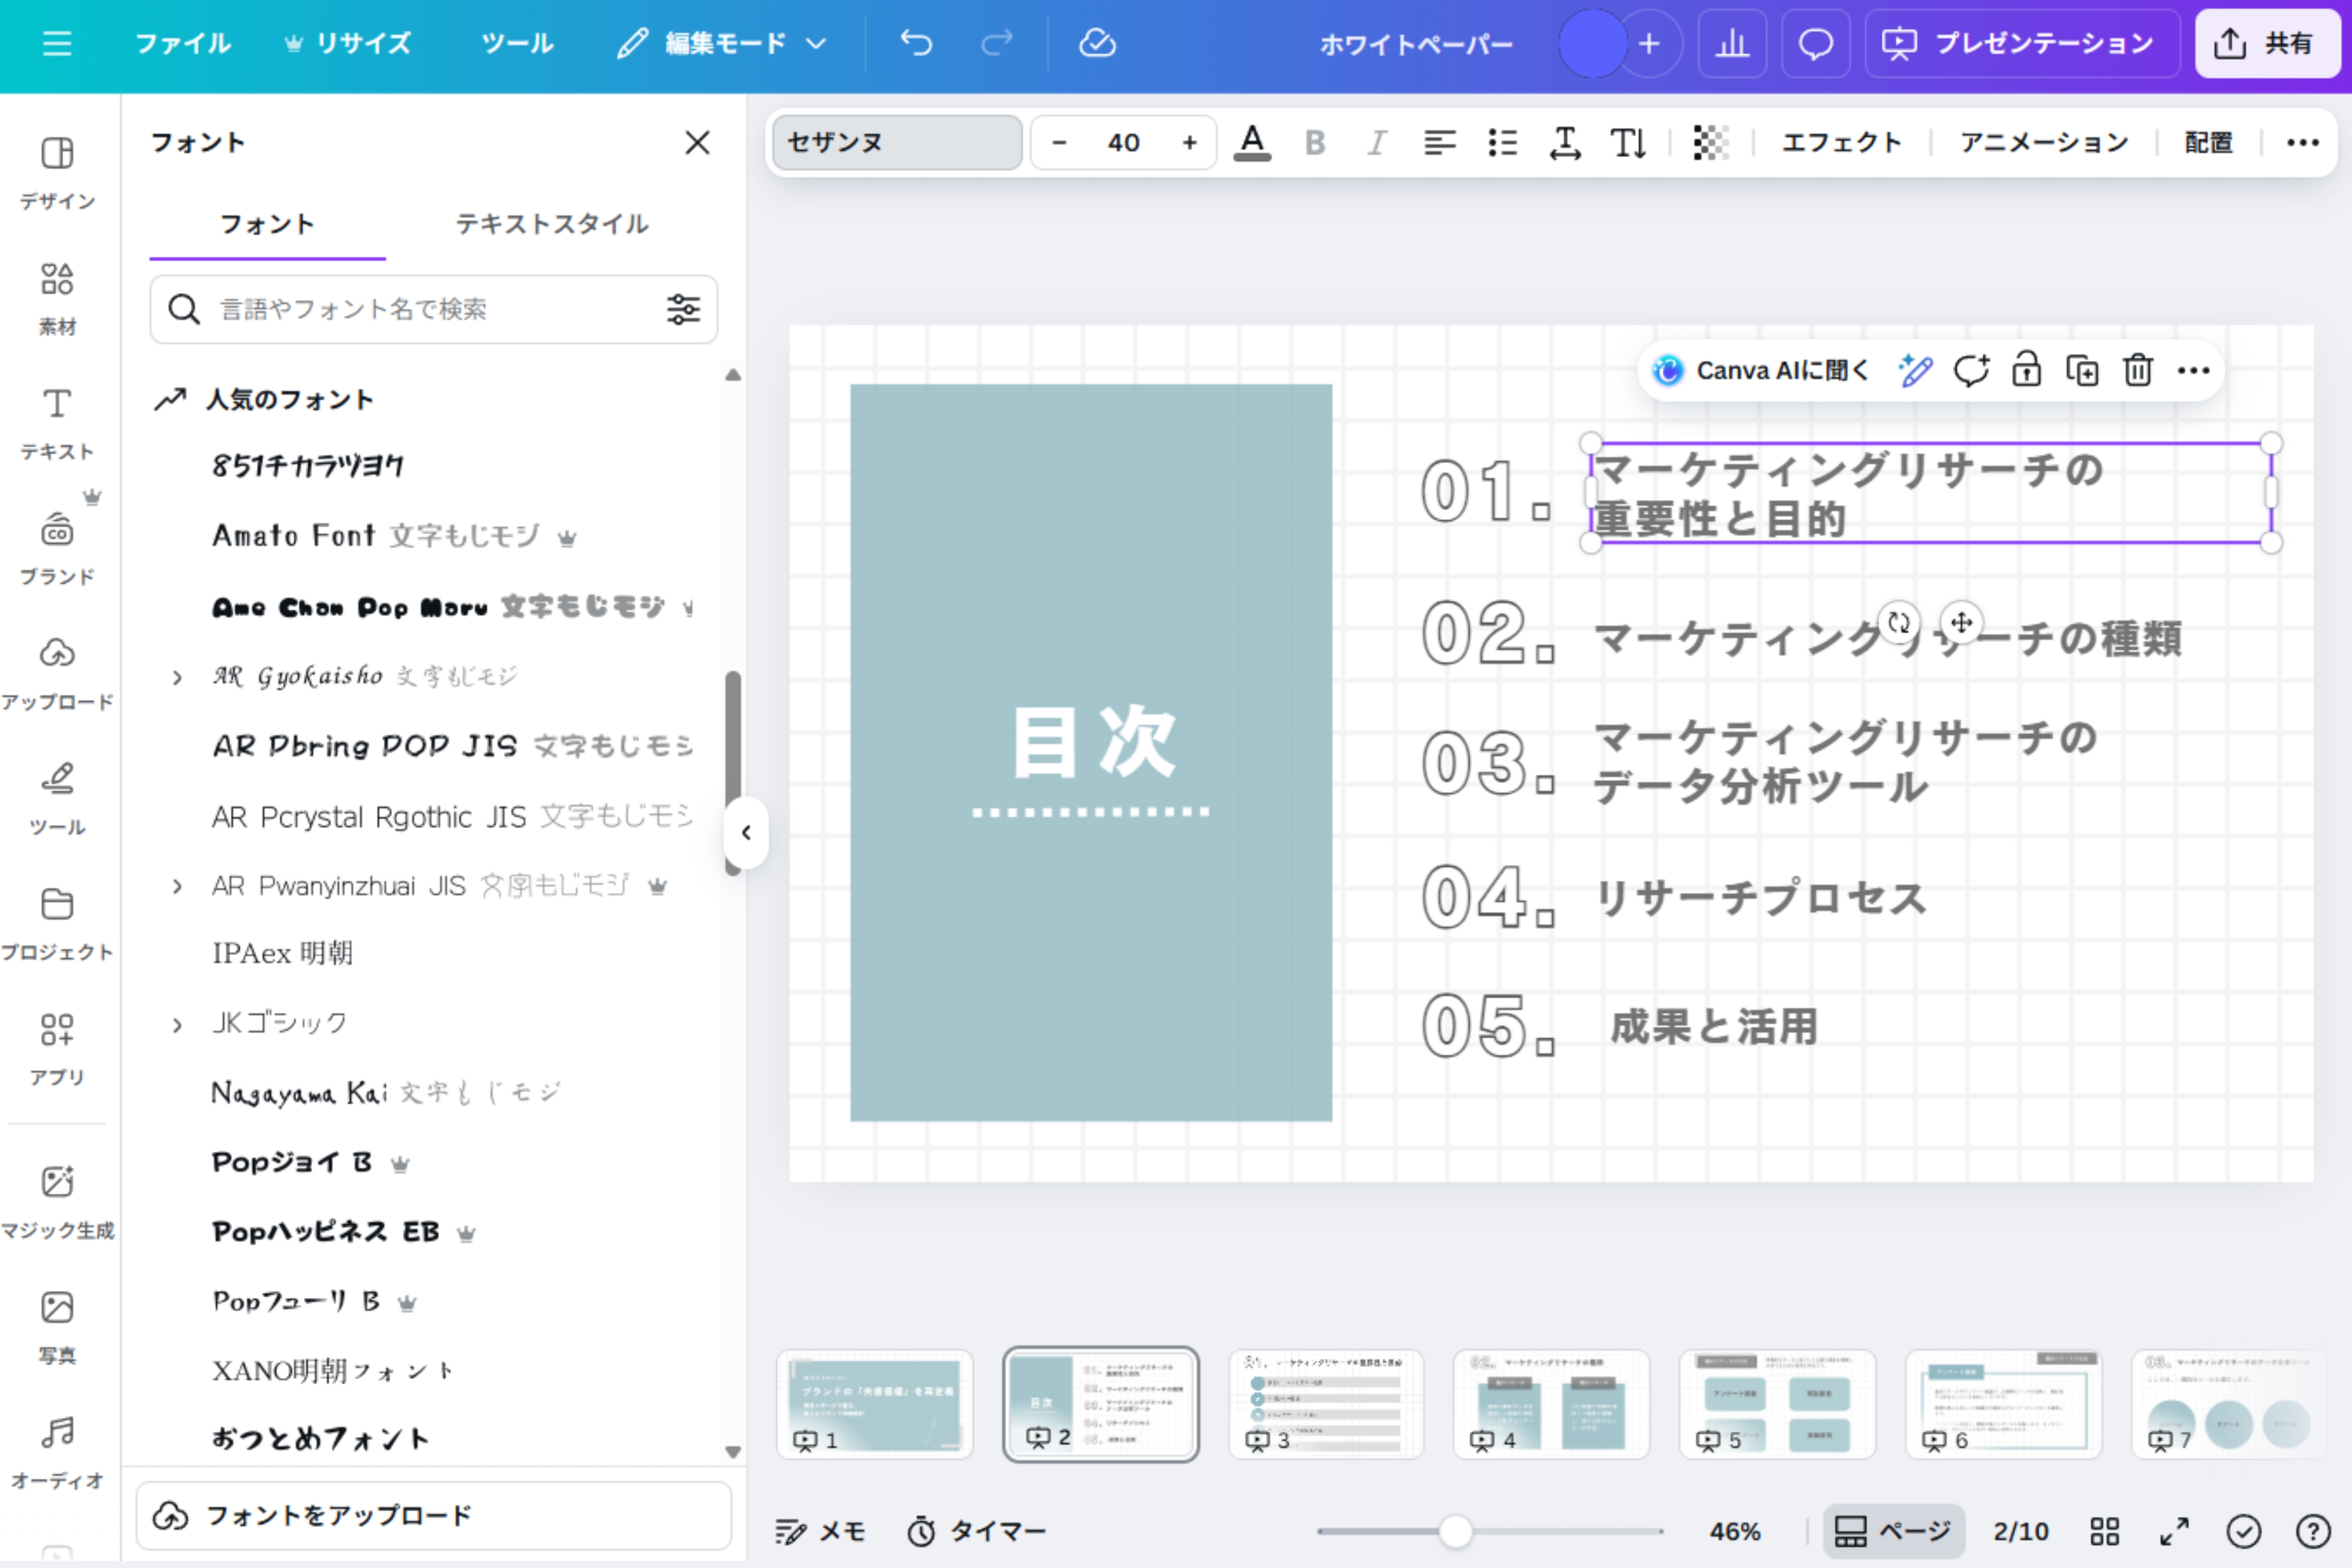2352x1568 pixels.
Task: Open 編集モード dropdown
Action: [x=721, y=43]
